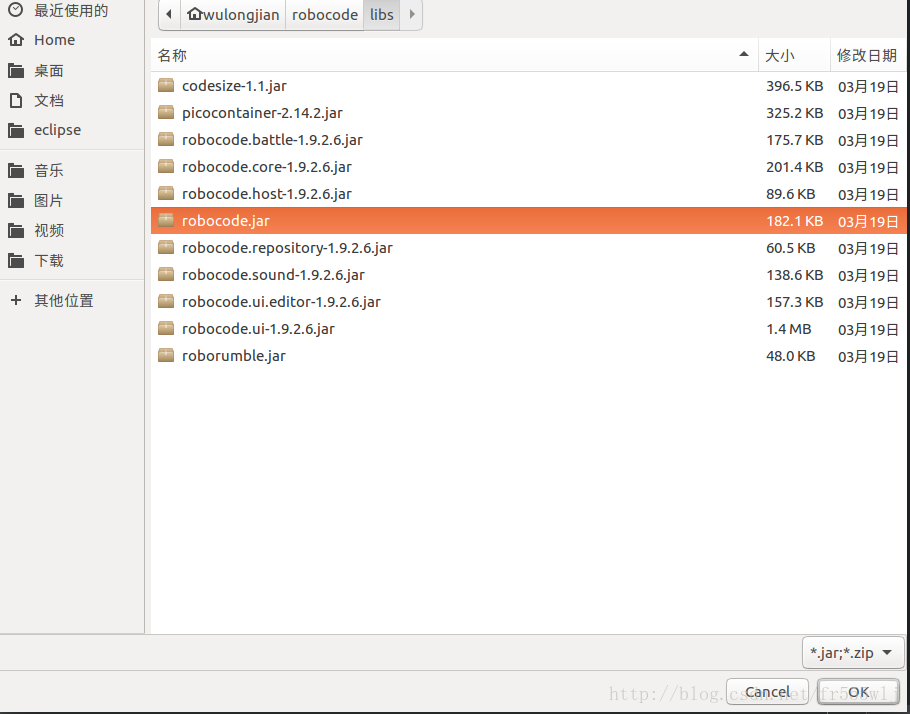910x714 pixels.
Task: Click the 89.6 KB size value
Action: click(790, 194)
